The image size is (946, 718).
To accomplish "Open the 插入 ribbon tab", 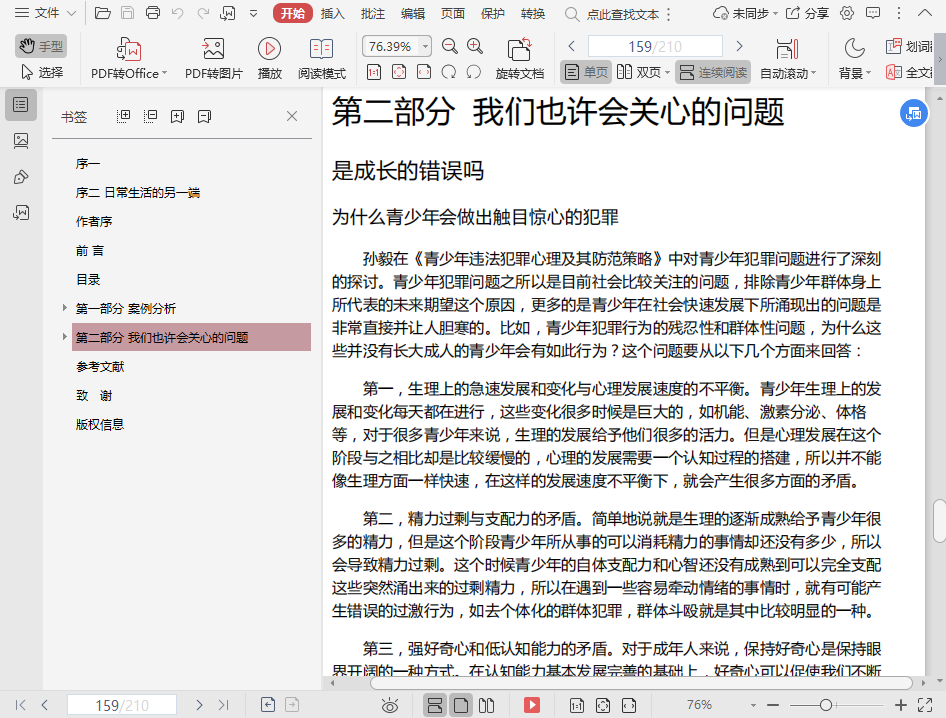I will [x=333, y=13].
